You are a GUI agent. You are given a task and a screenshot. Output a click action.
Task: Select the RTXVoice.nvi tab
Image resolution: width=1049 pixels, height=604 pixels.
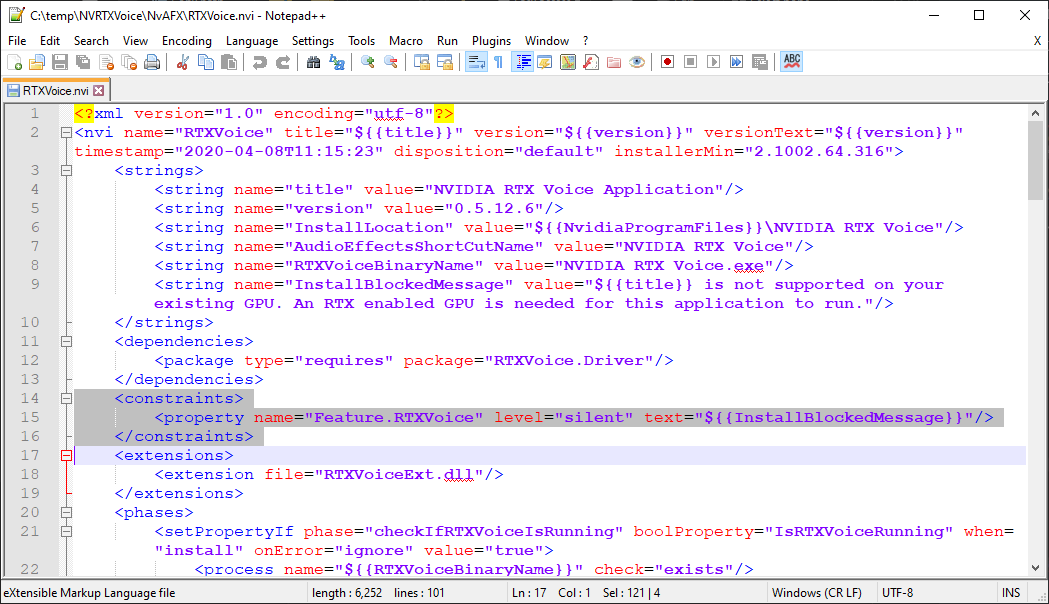tap(56, 90)
